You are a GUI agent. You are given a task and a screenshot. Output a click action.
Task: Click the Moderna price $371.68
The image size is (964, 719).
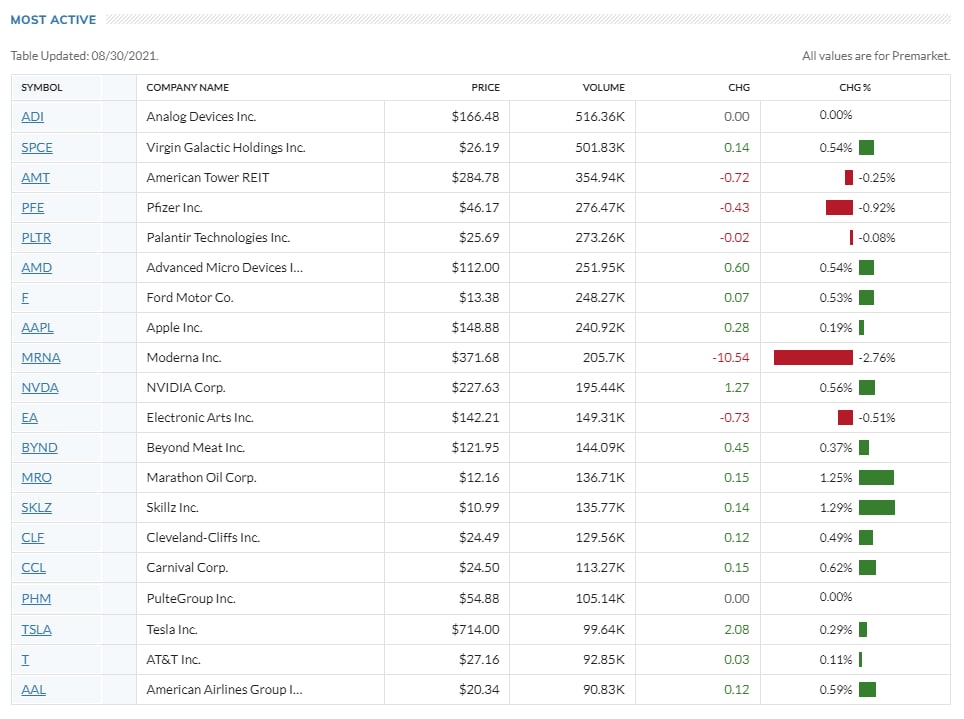click(475, 358)
